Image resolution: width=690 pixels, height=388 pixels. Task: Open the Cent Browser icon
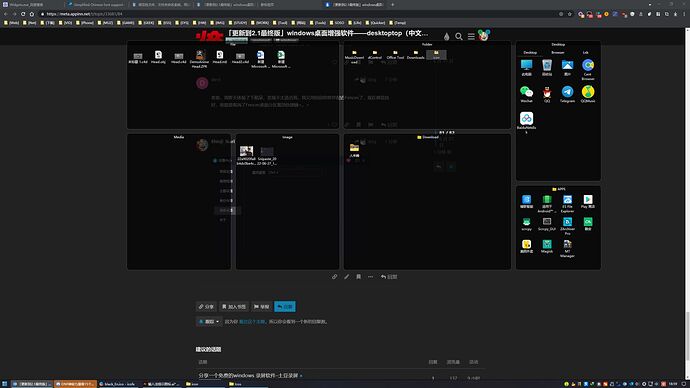point(588,66)
